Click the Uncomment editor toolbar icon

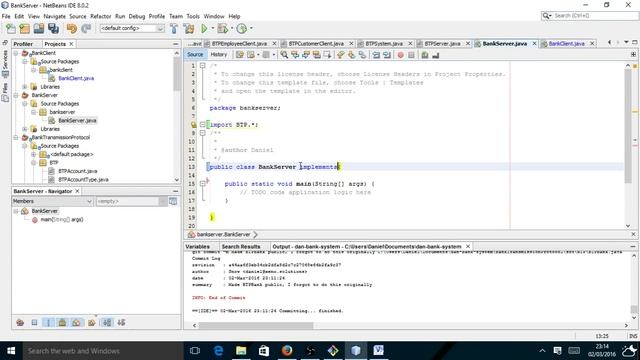[x=436, y=55]
